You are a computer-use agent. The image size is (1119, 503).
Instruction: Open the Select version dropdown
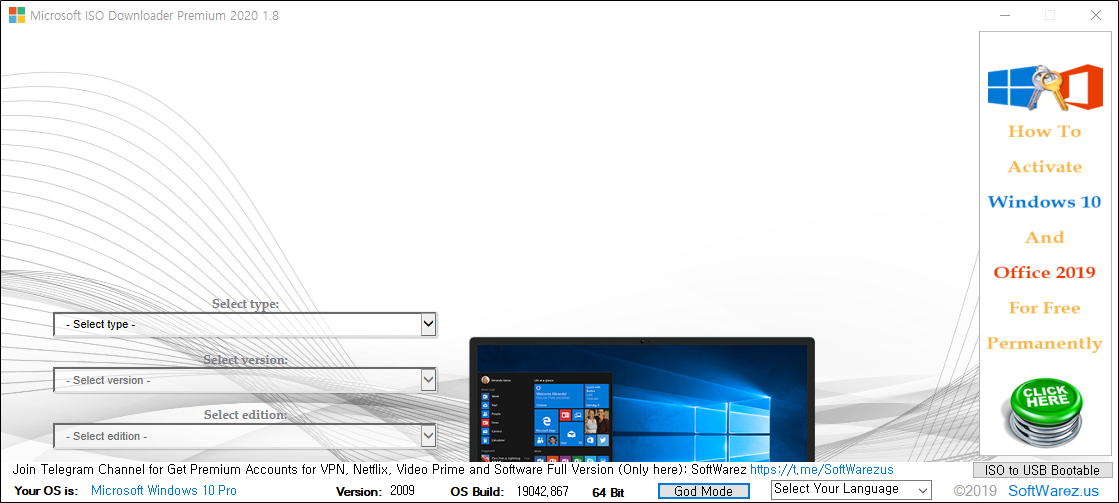pos(245,380)
